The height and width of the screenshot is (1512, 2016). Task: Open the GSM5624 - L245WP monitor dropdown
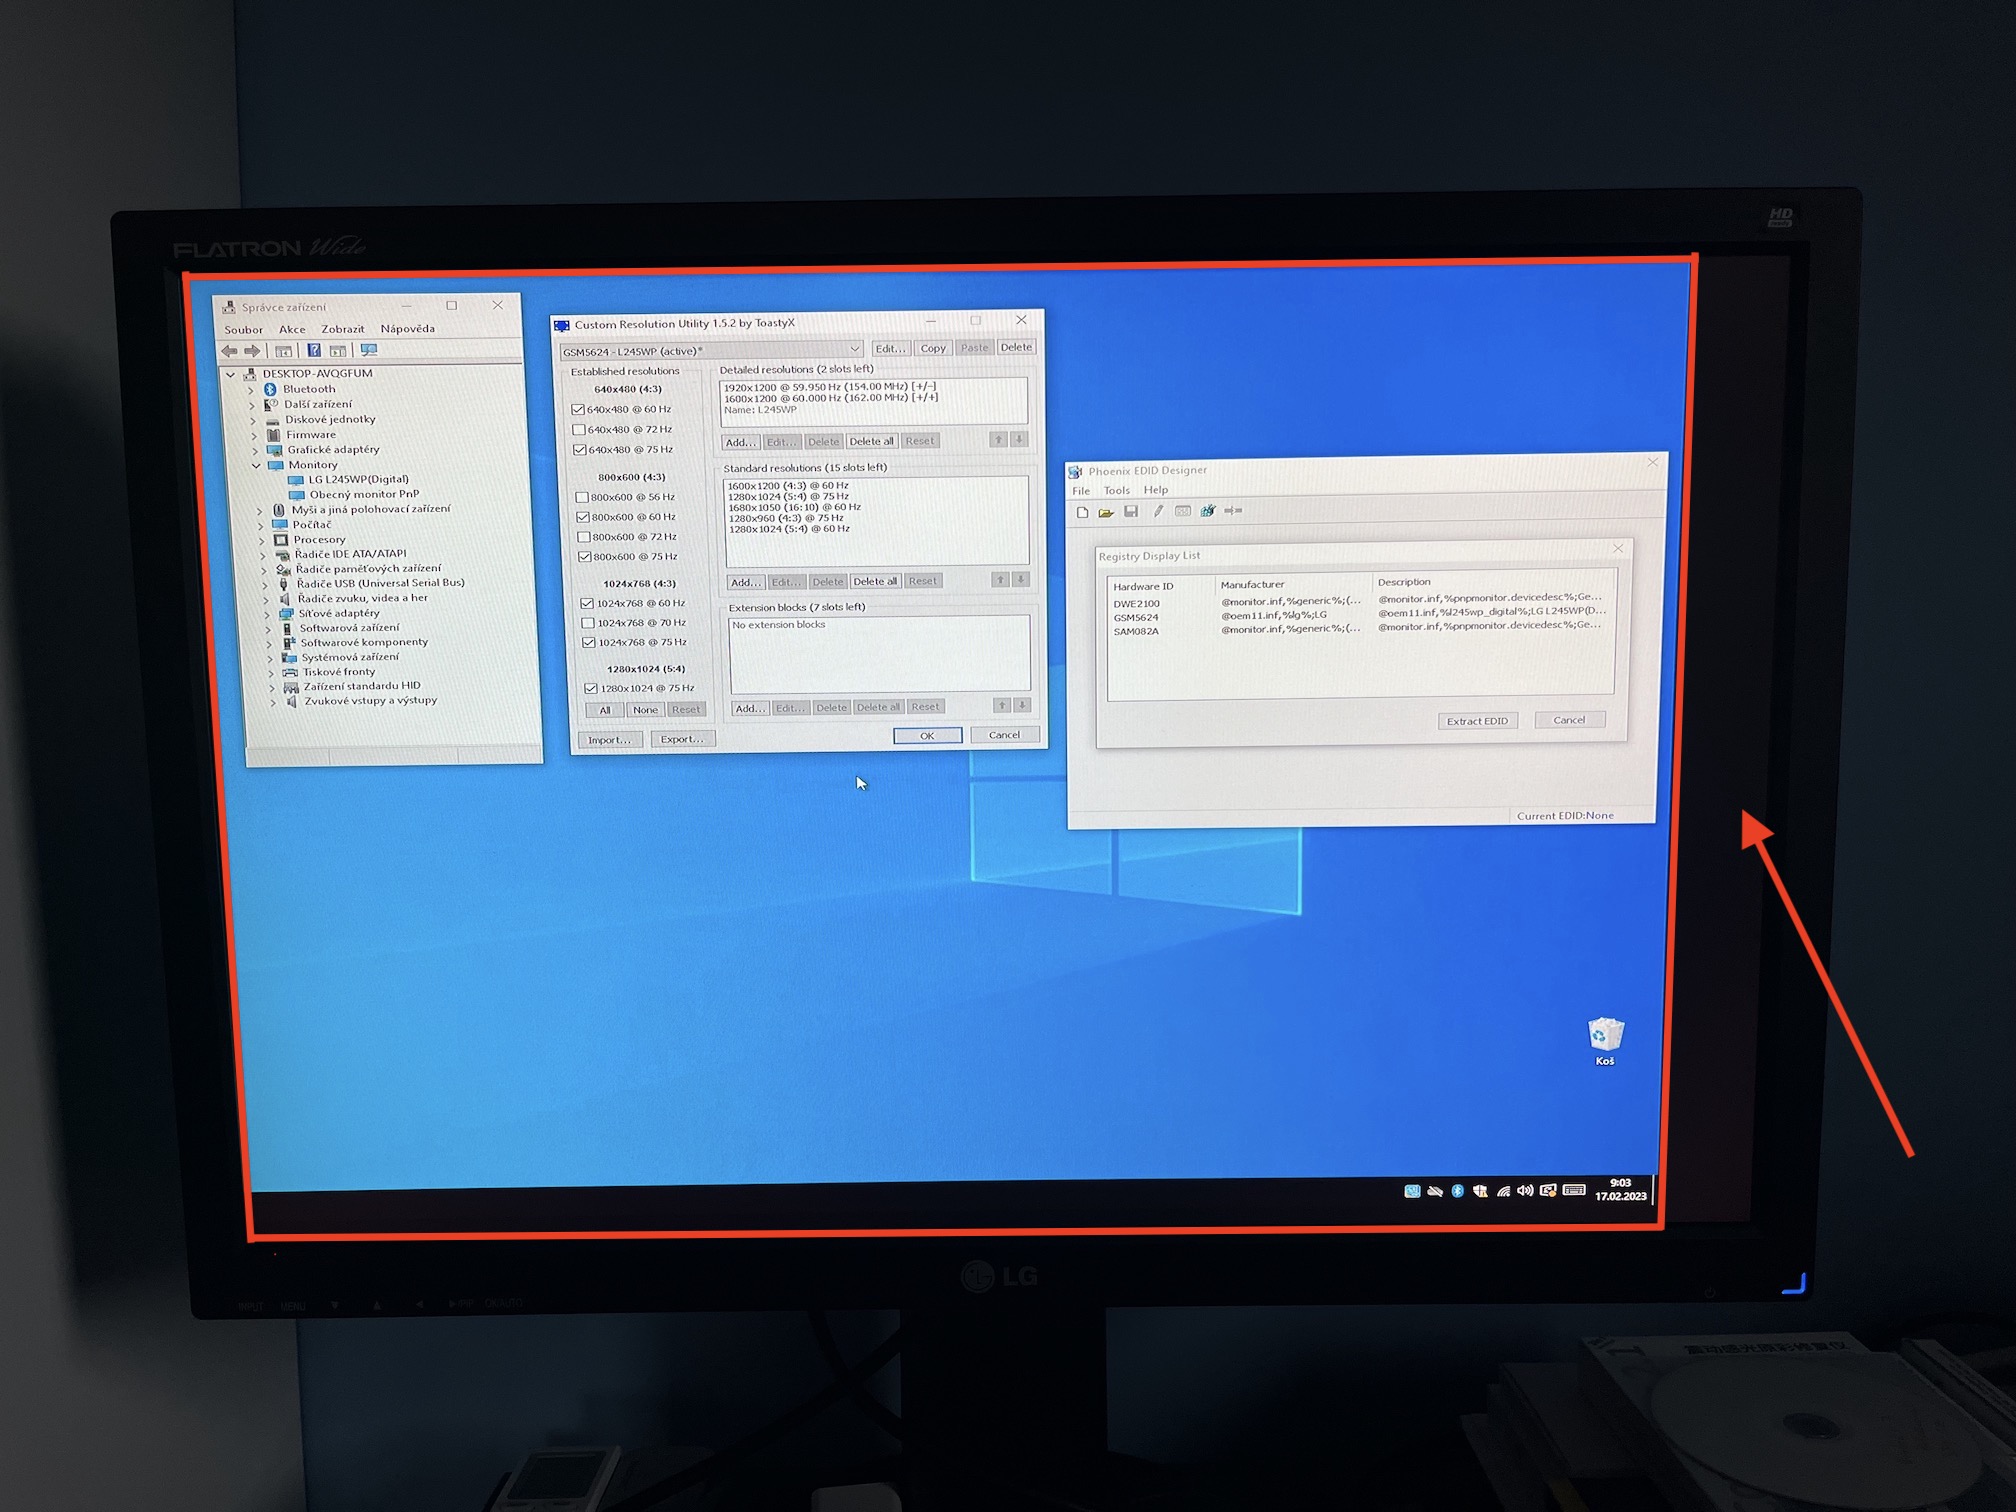point(854,349)
